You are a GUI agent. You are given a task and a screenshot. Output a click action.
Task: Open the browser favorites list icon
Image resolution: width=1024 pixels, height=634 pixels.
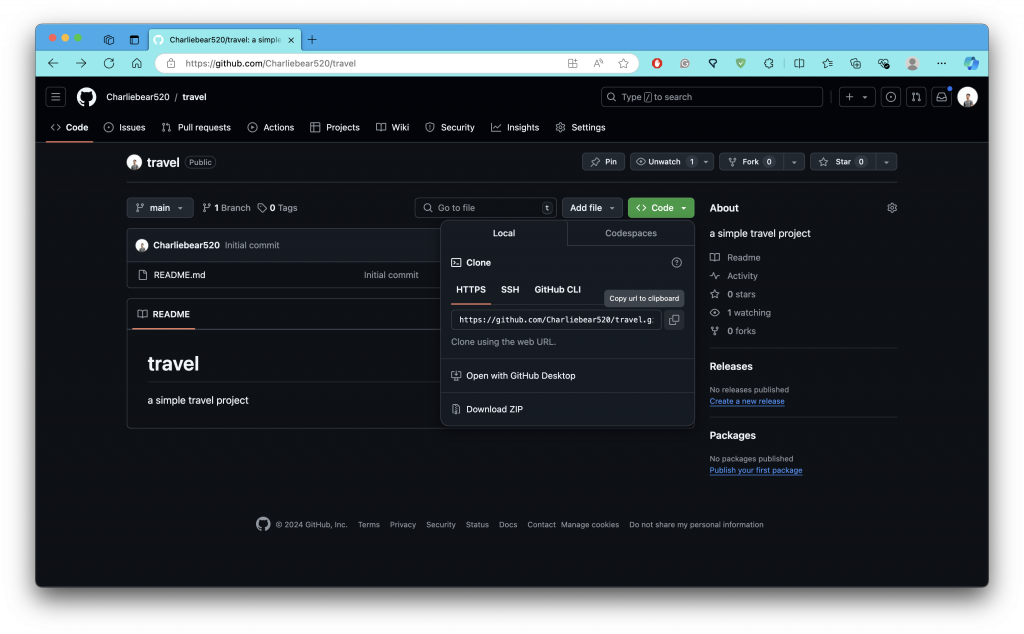pyautogui.click(x=827, y=63)
